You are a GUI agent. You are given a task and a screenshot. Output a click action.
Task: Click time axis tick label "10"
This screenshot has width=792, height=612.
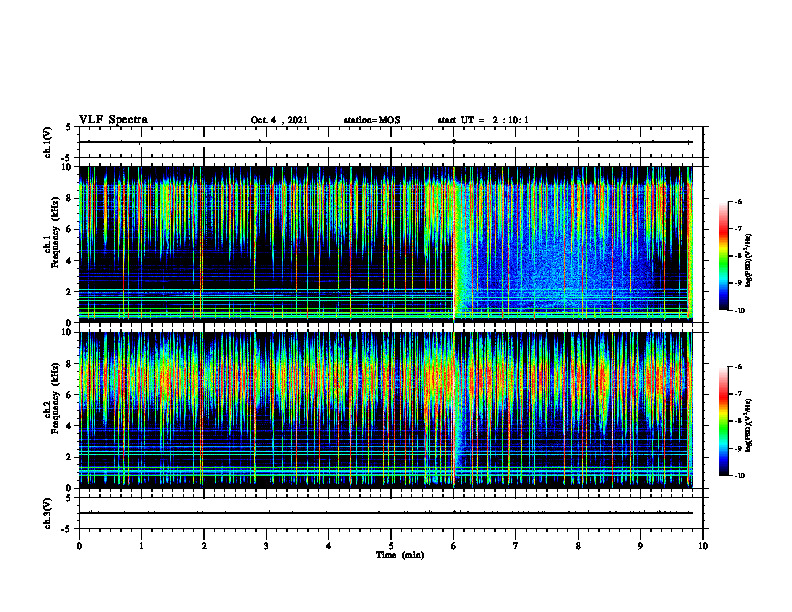click(x=703, y=546)
